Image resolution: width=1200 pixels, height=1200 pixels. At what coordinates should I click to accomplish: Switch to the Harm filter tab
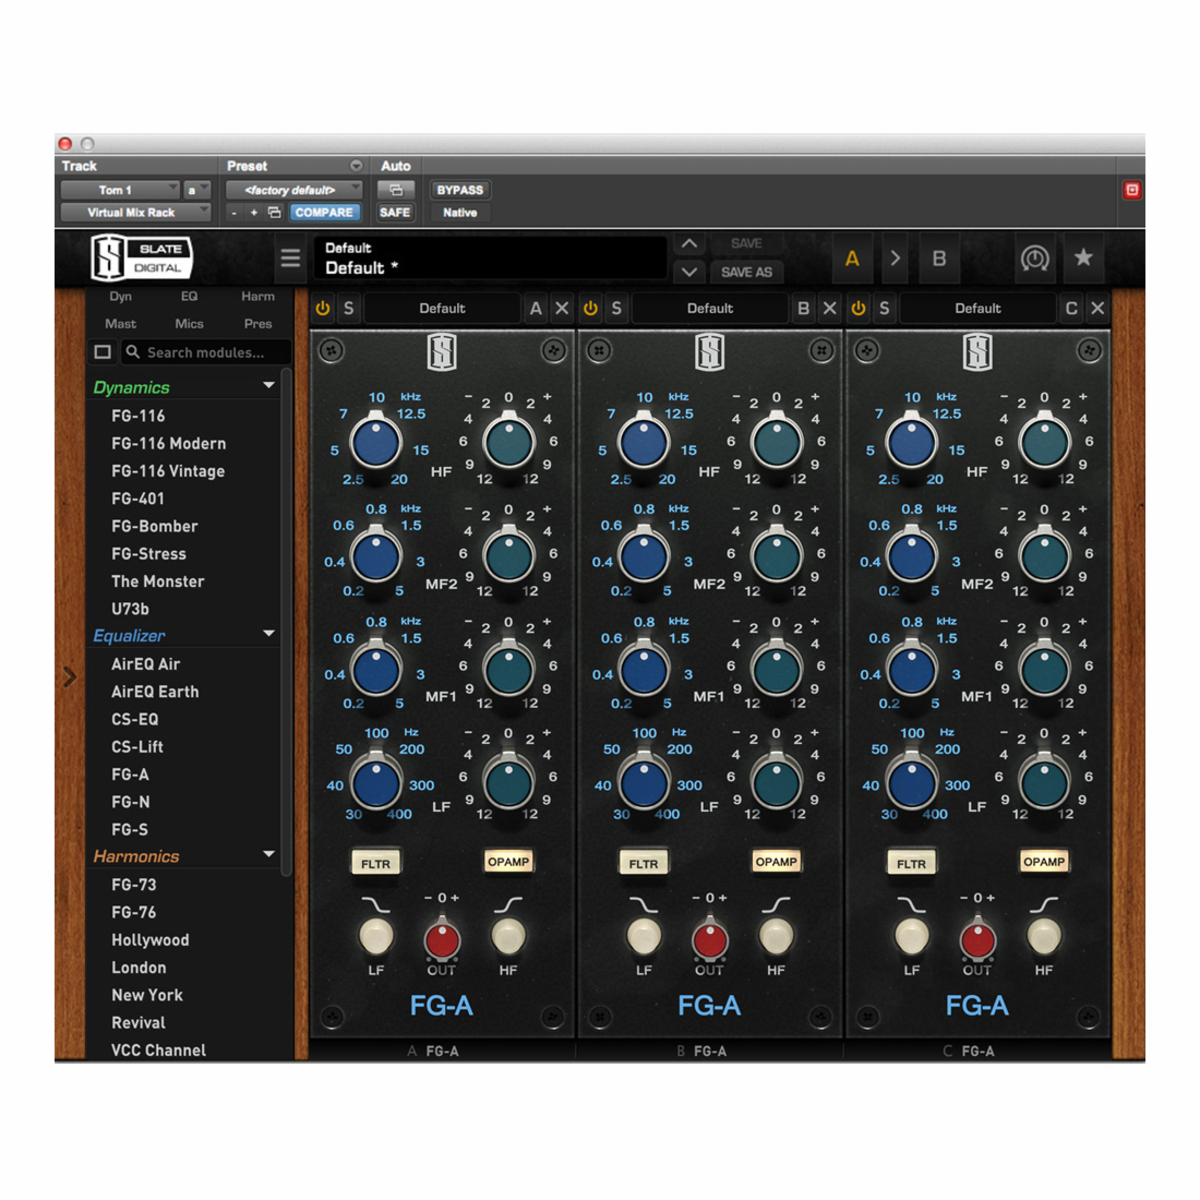pyautogui.click(x=258, y=296)
